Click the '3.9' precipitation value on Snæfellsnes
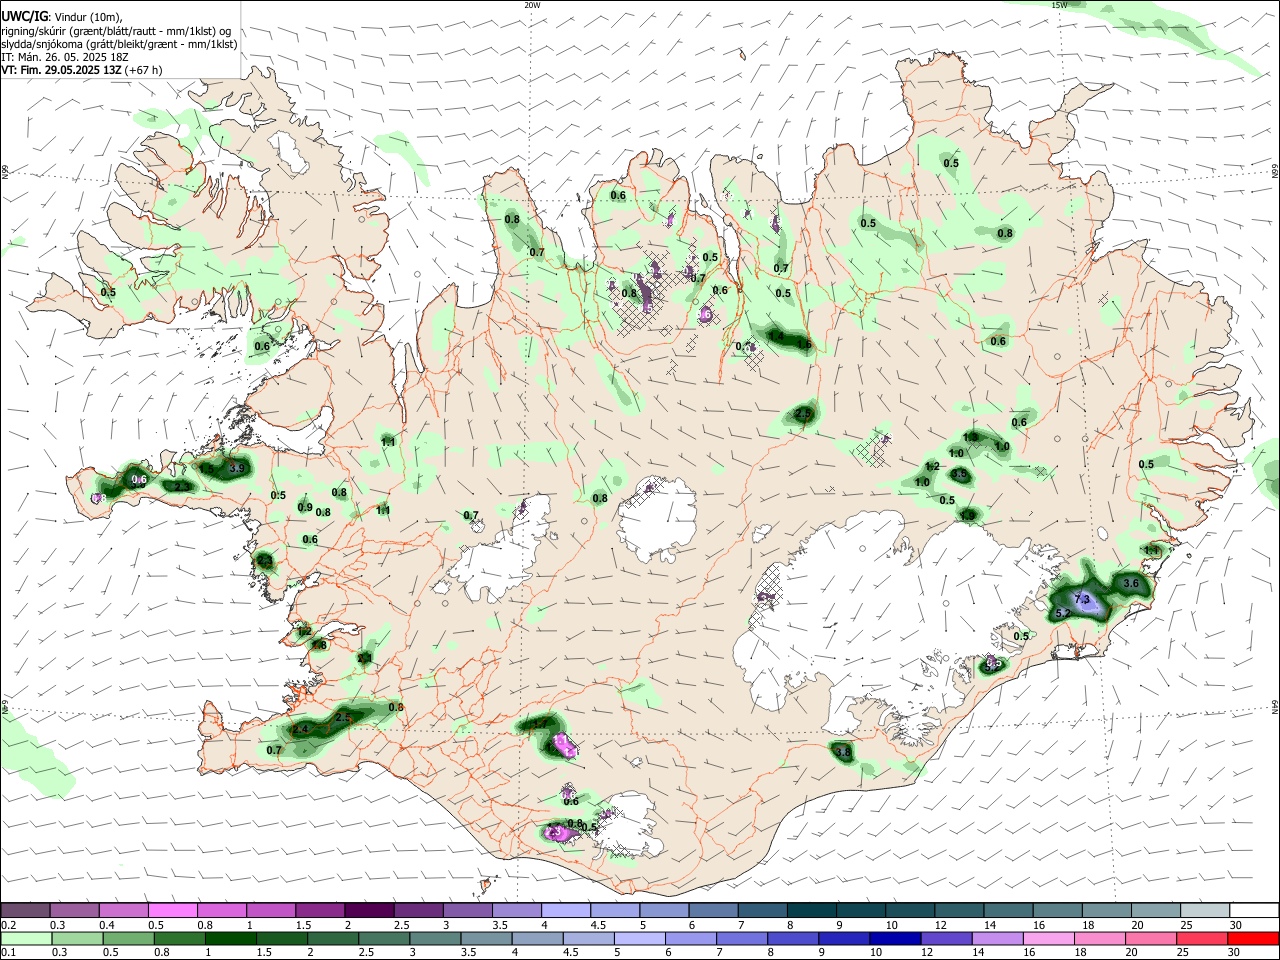This screenshot has width=1280, height=960. (x=237, y=468)
